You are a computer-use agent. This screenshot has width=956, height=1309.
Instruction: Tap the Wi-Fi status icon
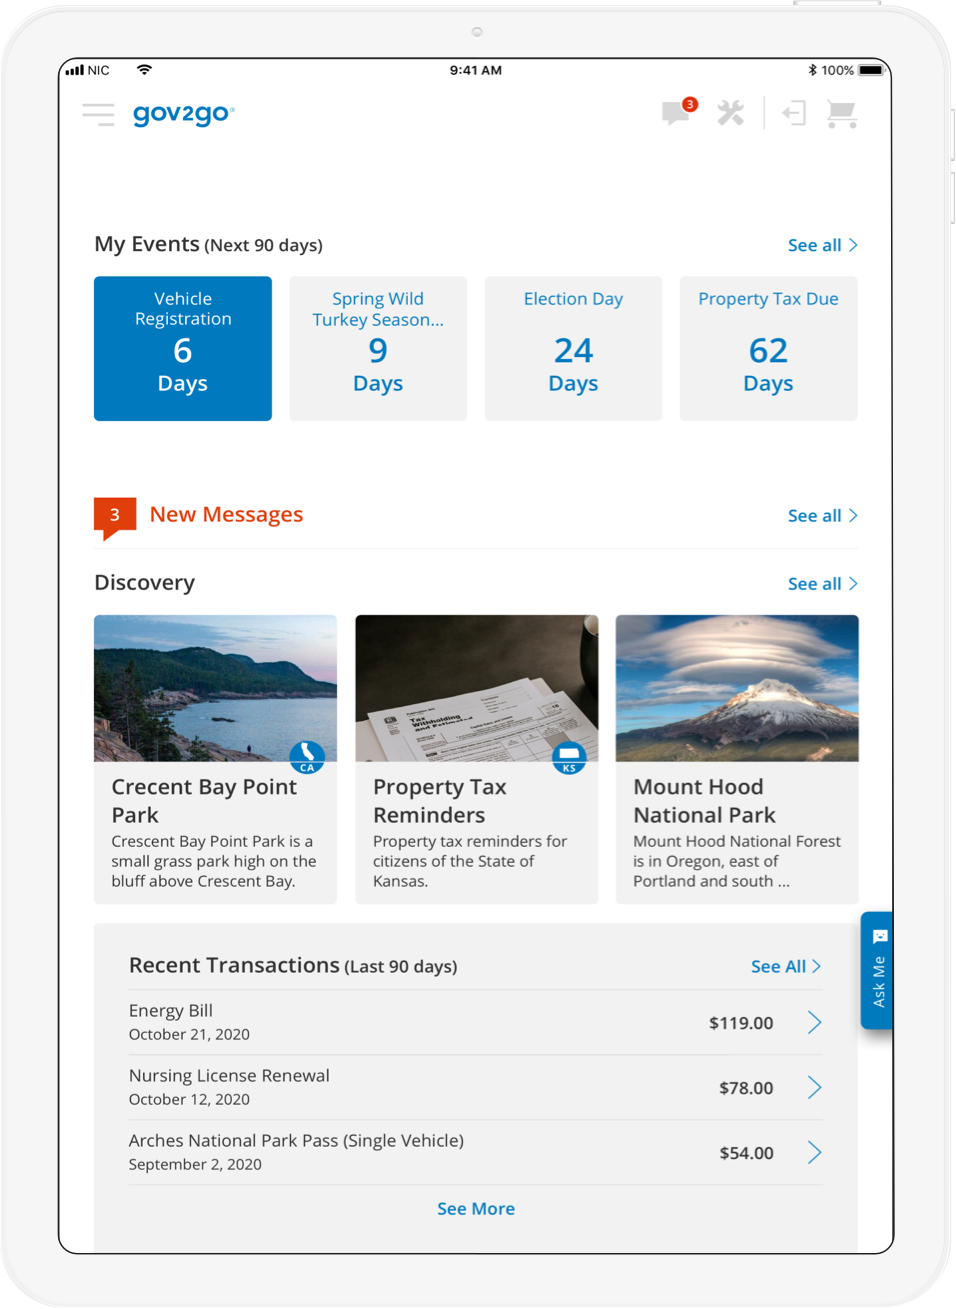click(145, 70)
